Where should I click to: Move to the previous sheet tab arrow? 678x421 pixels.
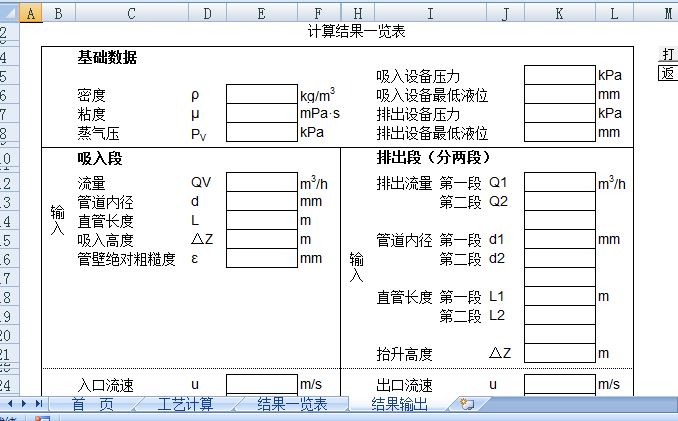coord(10,404)
